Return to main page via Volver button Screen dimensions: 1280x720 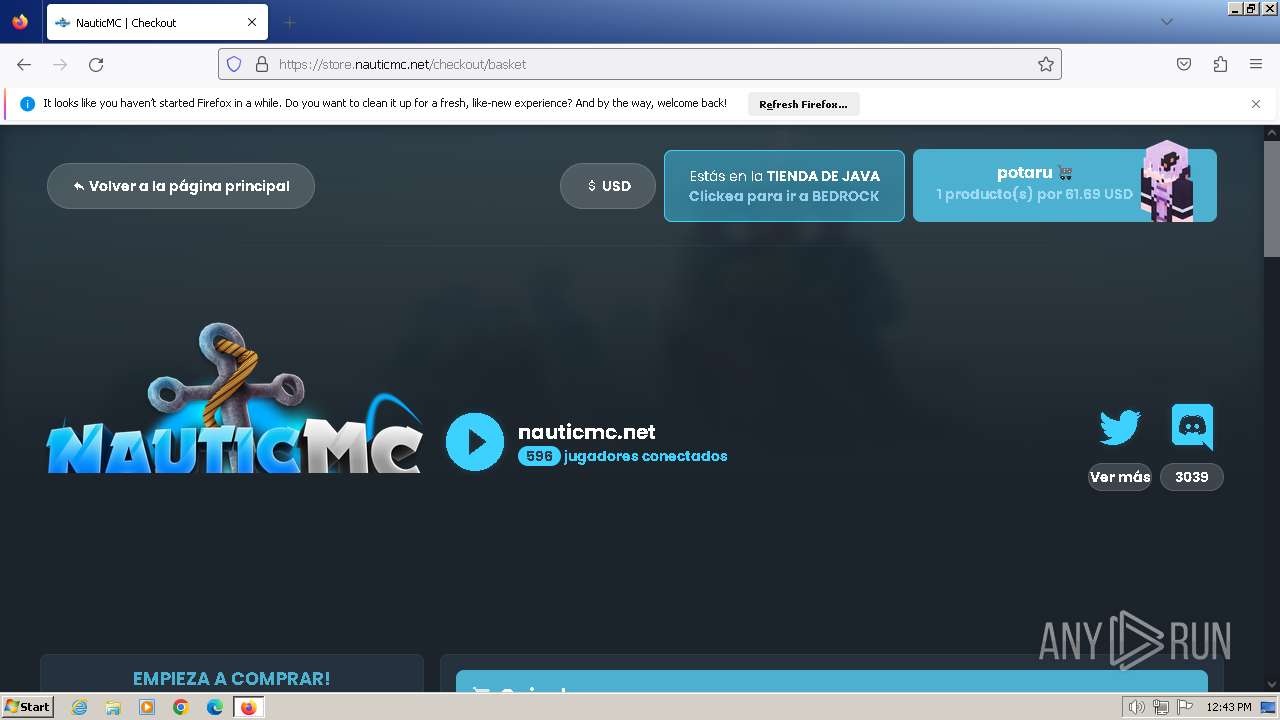(181, 186)
